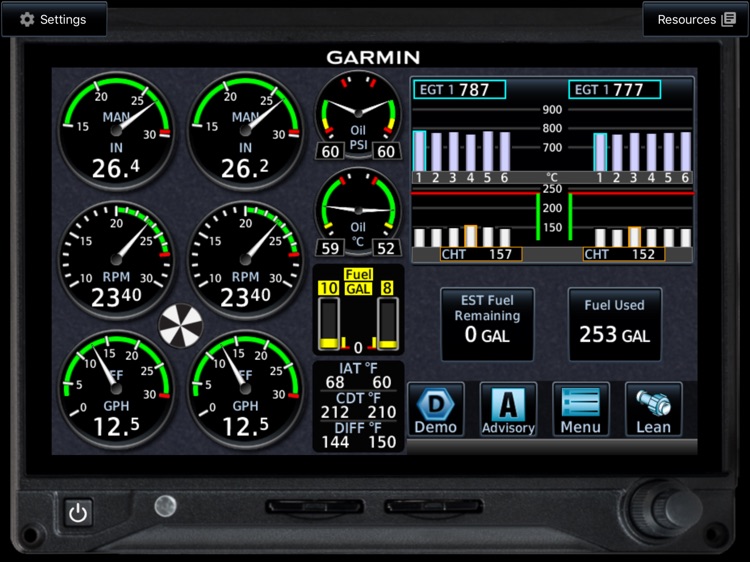Click the left oil temperature value 59
Screen dimensions: 750x562
(x=330, y=248)
